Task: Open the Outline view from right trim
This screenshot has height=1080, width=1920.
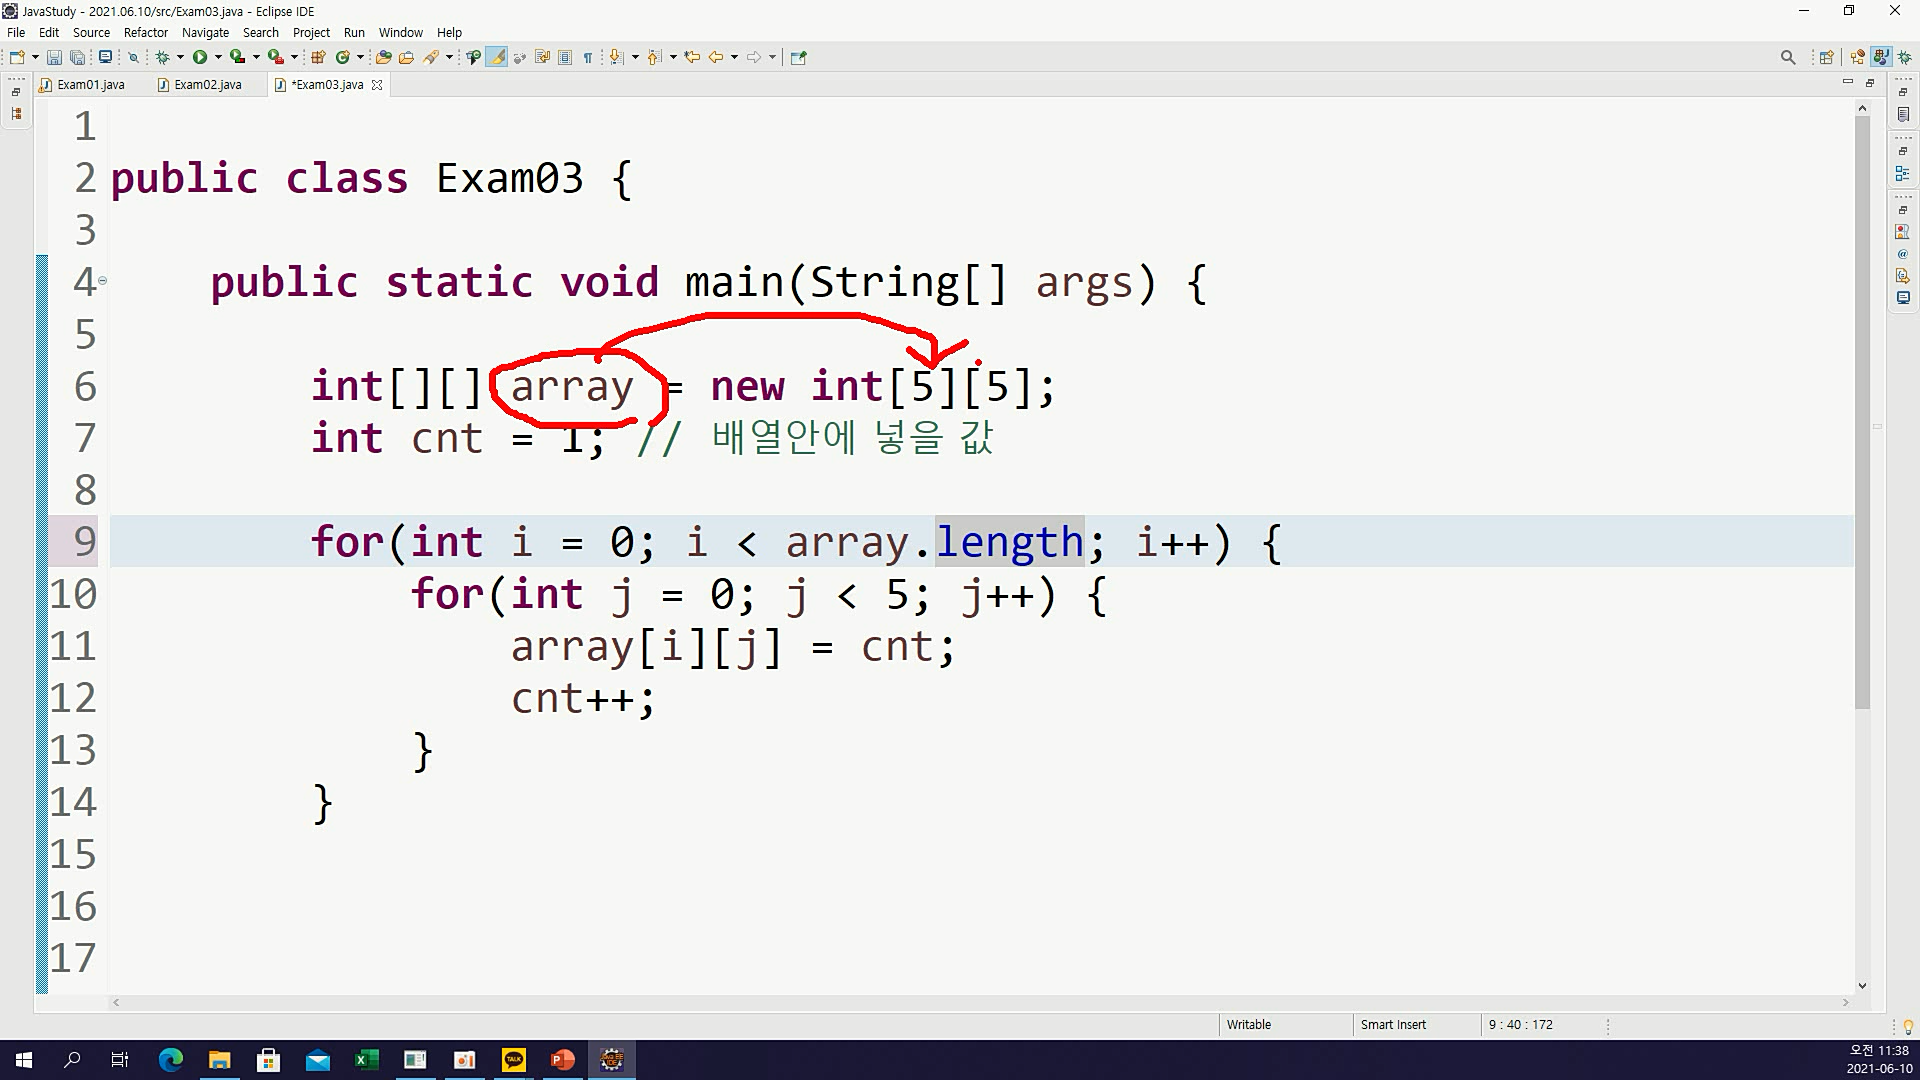Action: (1902, 173)
